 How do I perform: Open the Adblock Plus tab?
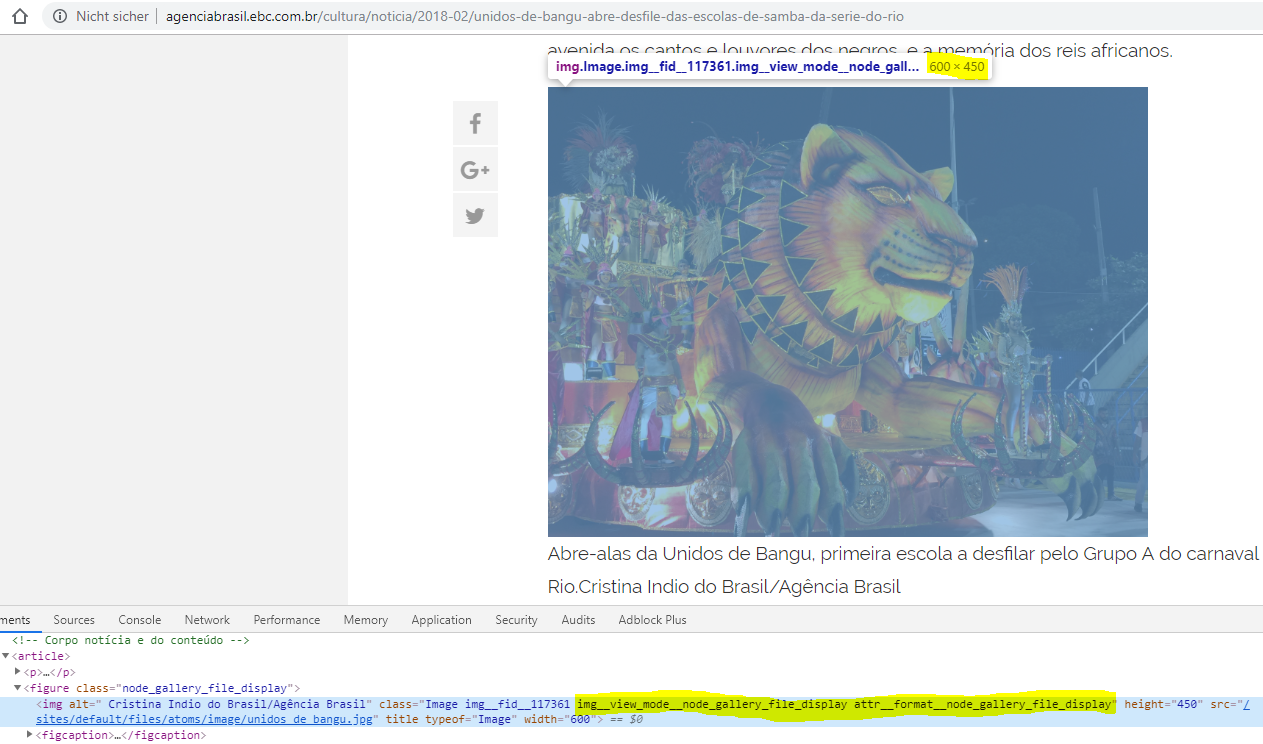pos(652,620)
